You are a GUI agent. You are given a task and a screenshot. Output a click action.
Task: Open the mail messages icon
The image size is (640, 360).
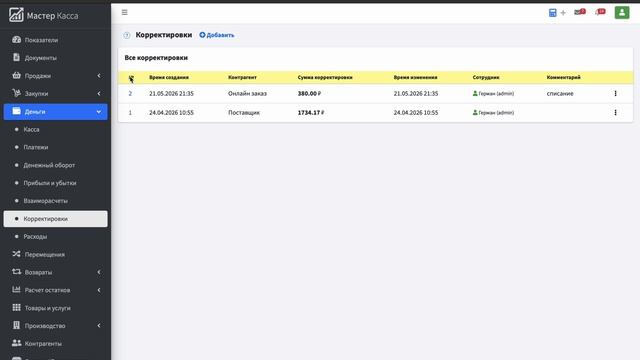[580, 12]
